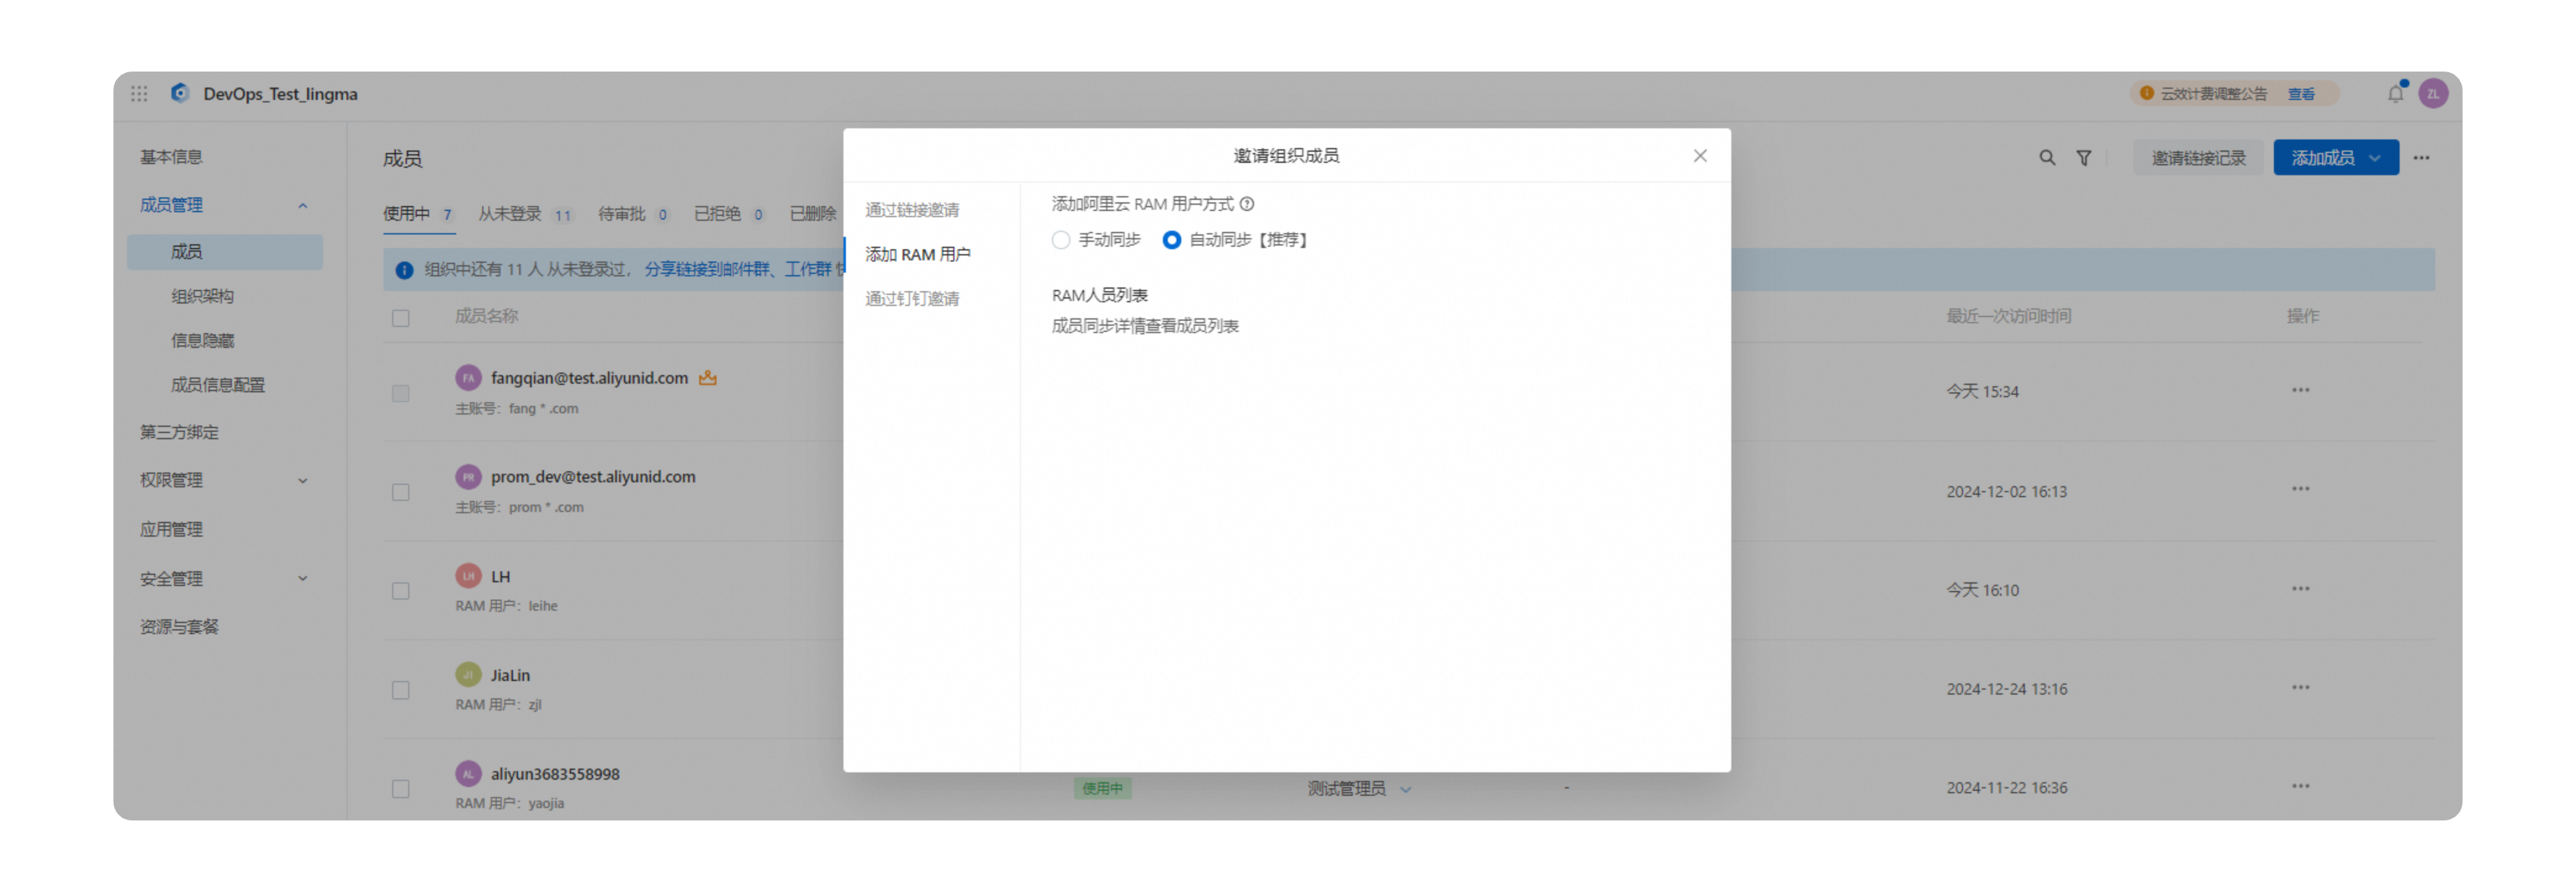Open the app grid launcher icon
The width and height of the screenshot is (2576, 892).
point(139,93)
